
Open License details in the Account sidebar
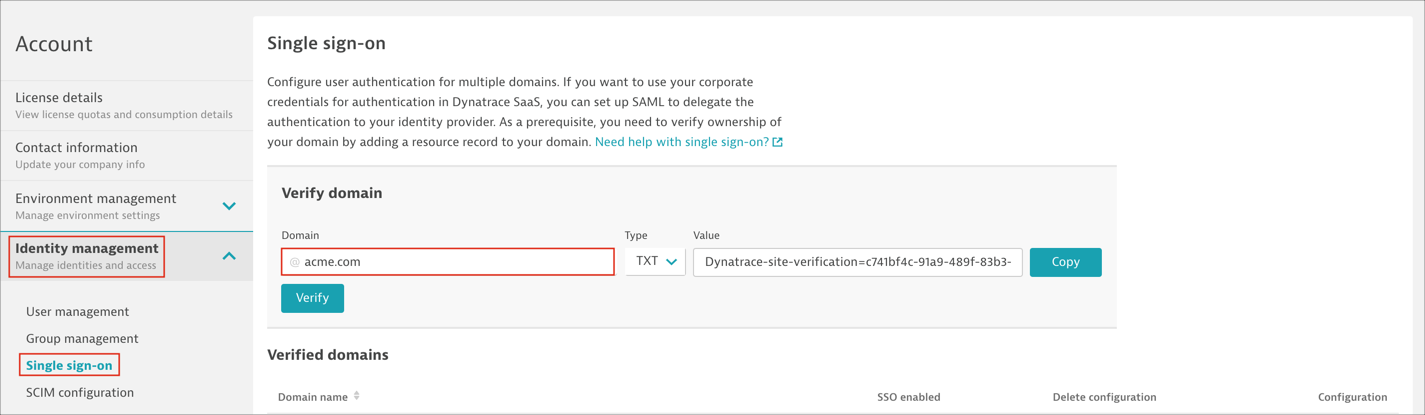click(59, 98)
